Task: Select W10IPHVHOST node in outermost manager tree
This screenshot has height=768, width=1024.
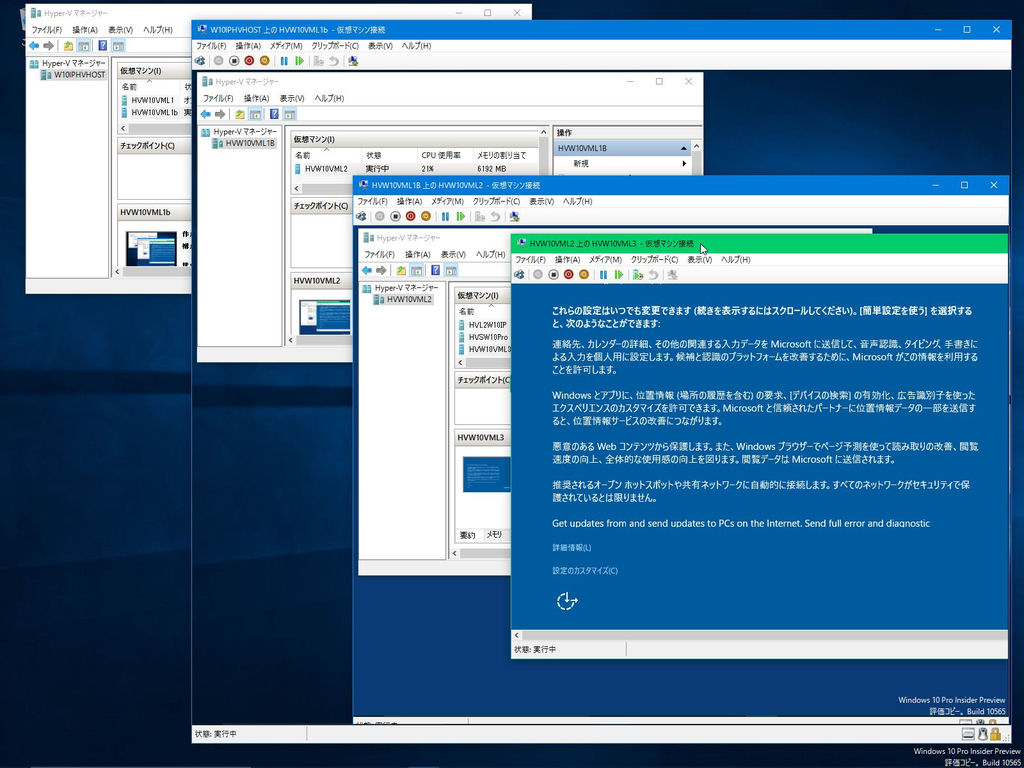Action: 72,75
